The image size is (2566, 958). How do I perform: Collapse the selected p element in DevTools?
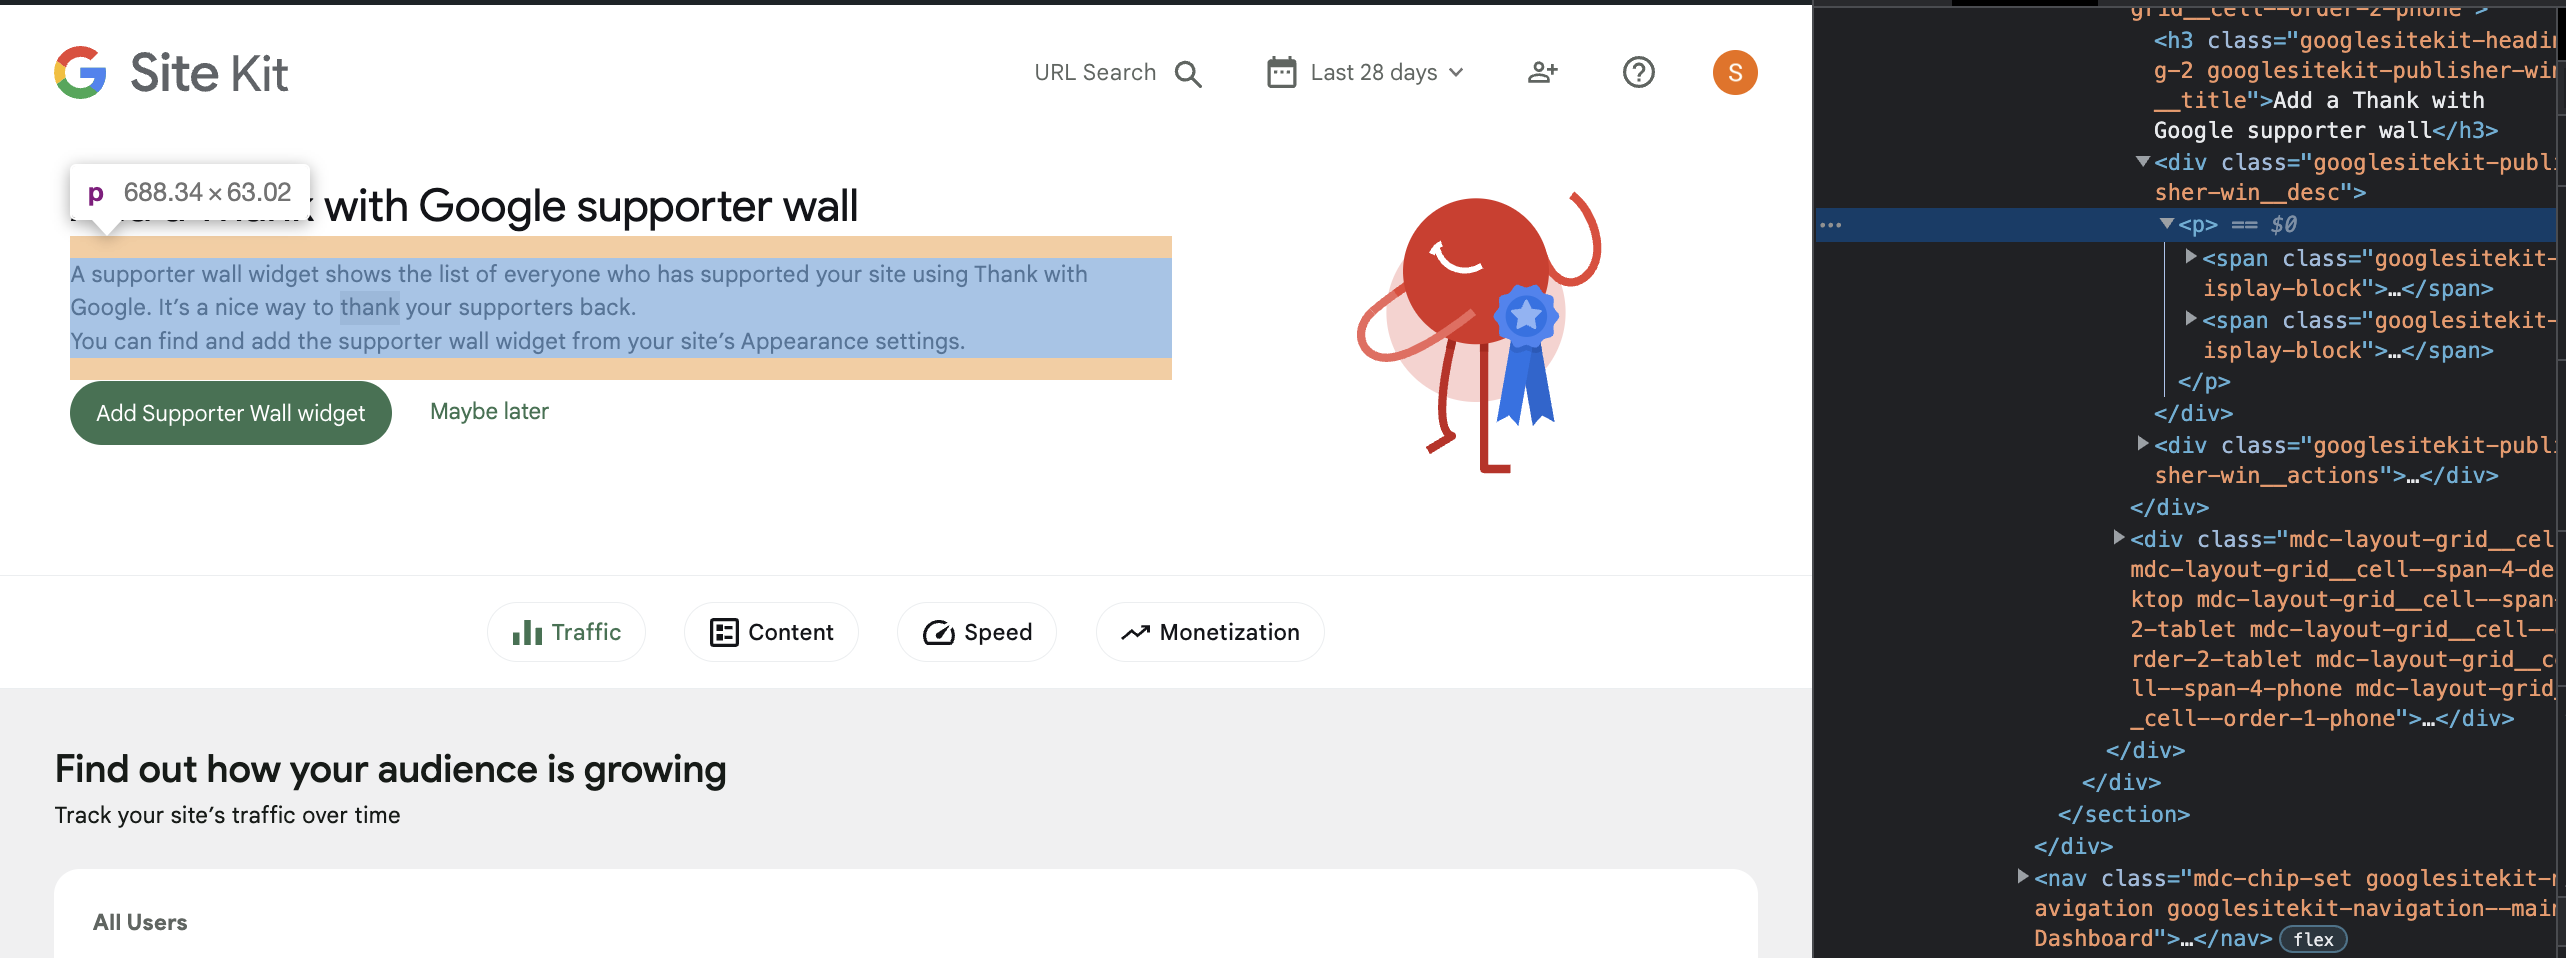2166,224
